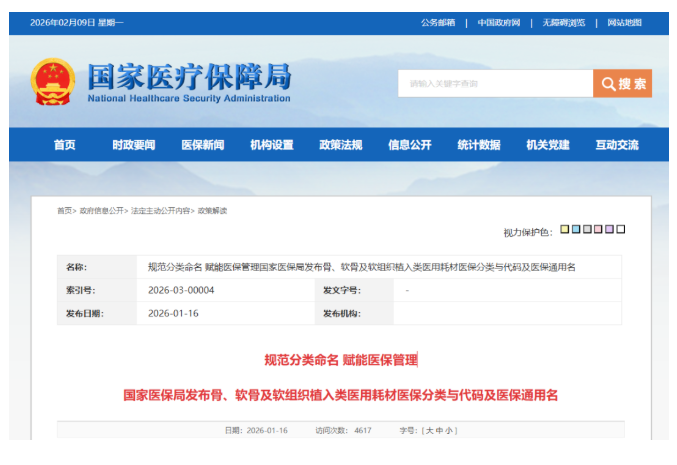
Task: Expand 信息公开 navigation menu
Action: coord(410,145)
